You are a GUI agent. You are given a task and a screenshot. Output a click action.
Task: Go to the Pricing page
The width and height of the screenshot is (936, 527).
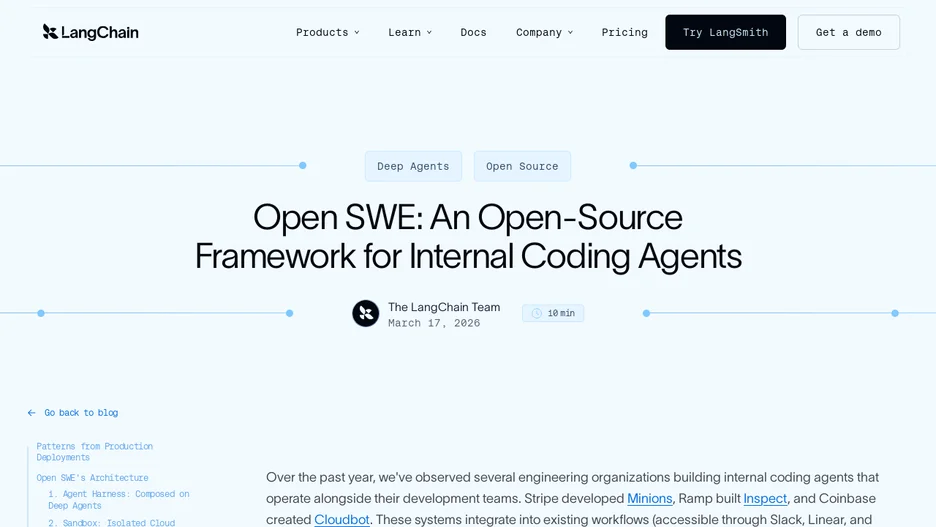tap(624, 32)
